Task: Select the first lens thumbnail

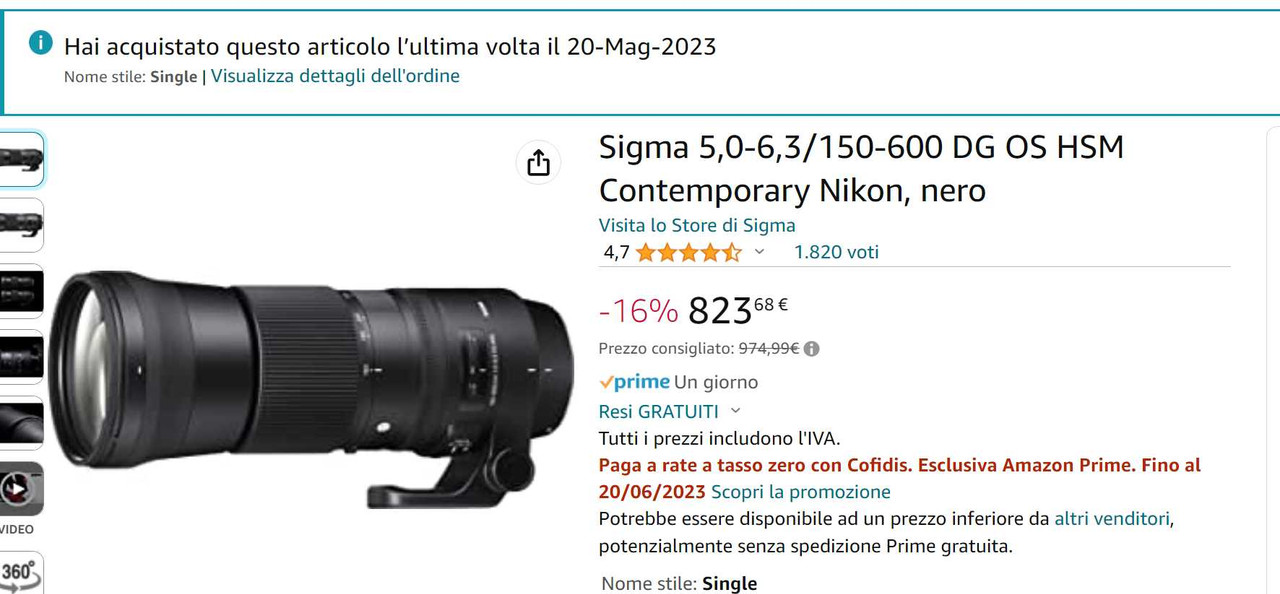Action: click(20, 159)
